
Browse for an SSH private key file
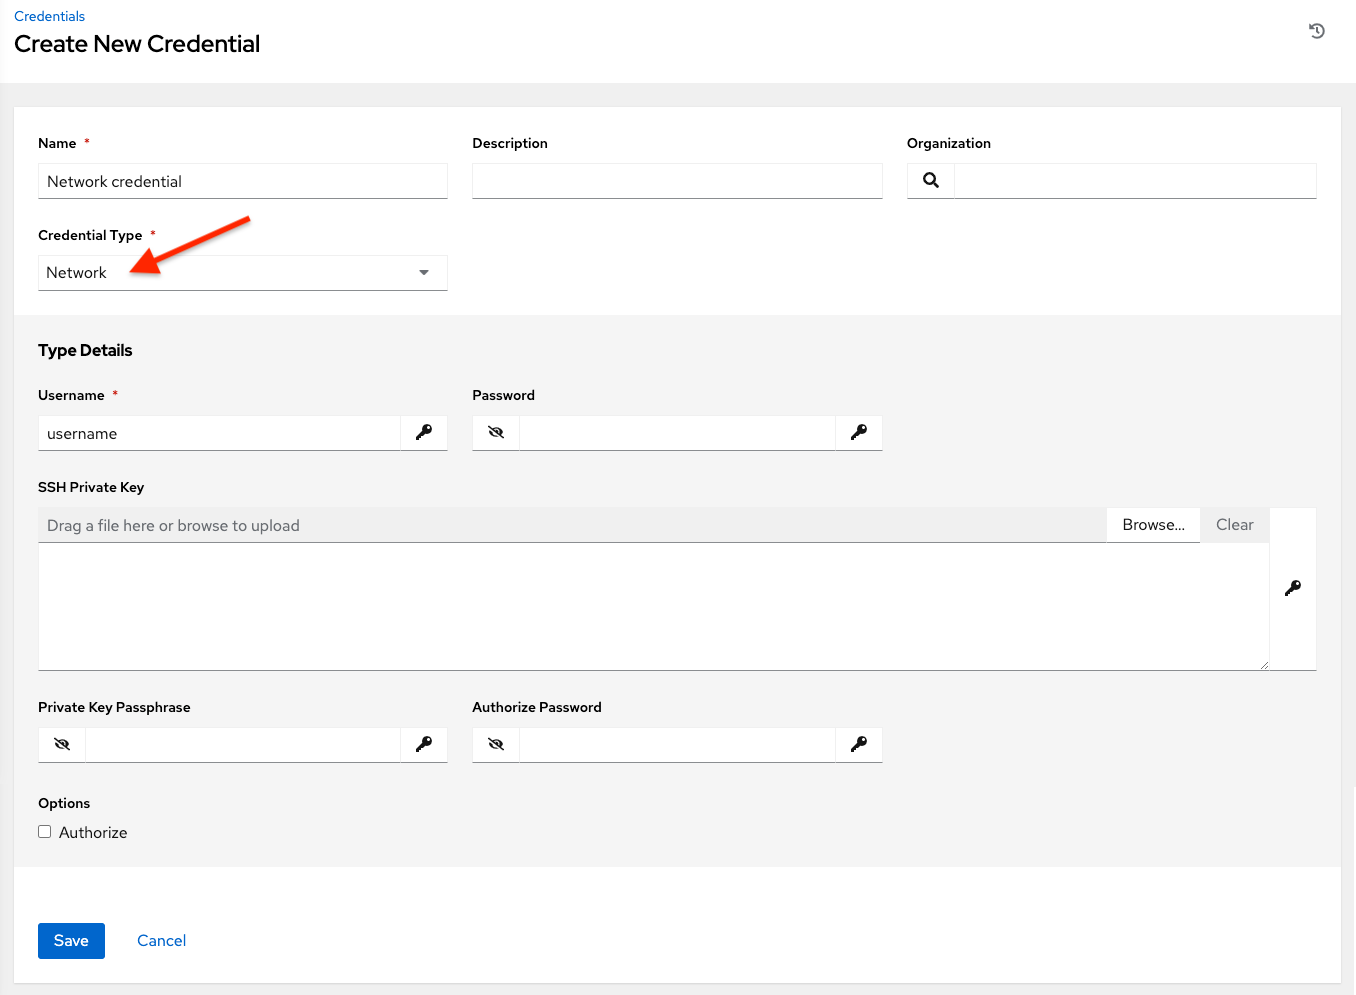1152,524
